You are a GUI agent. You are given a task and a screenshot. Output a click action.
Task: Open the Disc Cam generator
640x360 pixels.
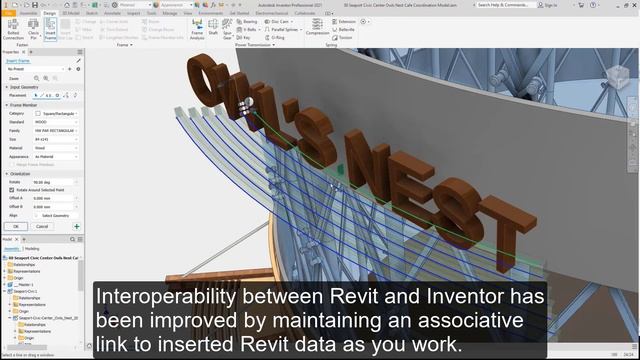point(278,21)
